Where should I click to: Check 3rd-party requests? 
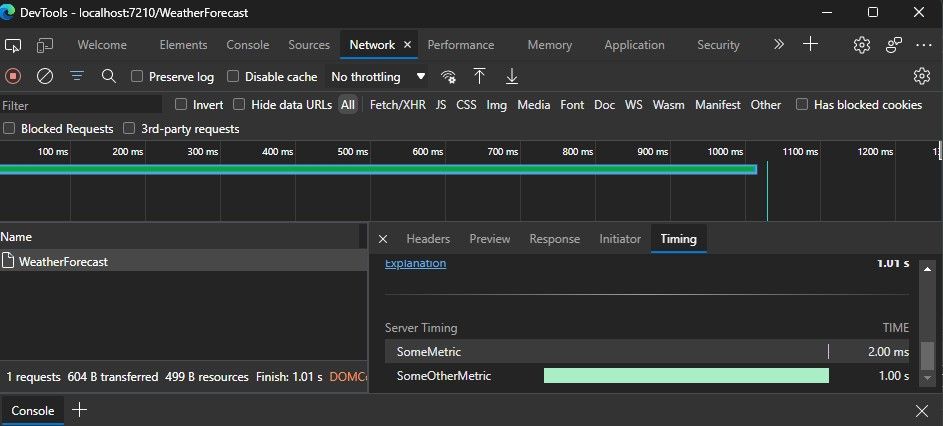coord(129,128)
